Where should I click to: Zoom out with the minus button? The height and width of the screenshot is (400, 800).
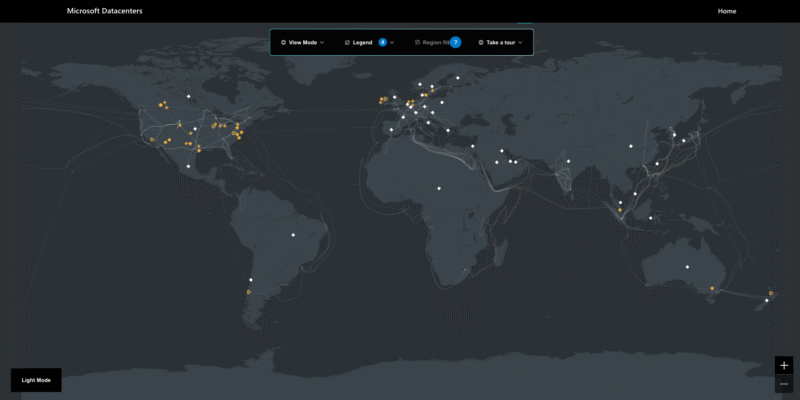point(784,384)
